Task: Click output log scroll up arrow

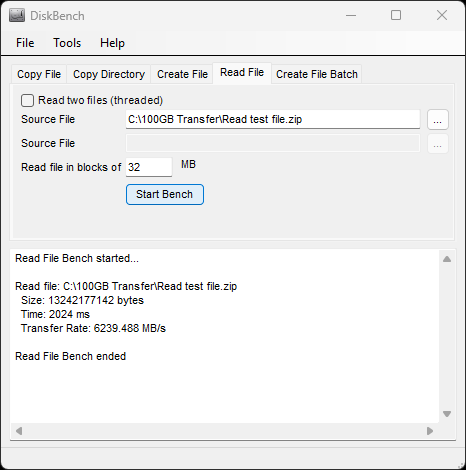Action: (x=447, y=259)
